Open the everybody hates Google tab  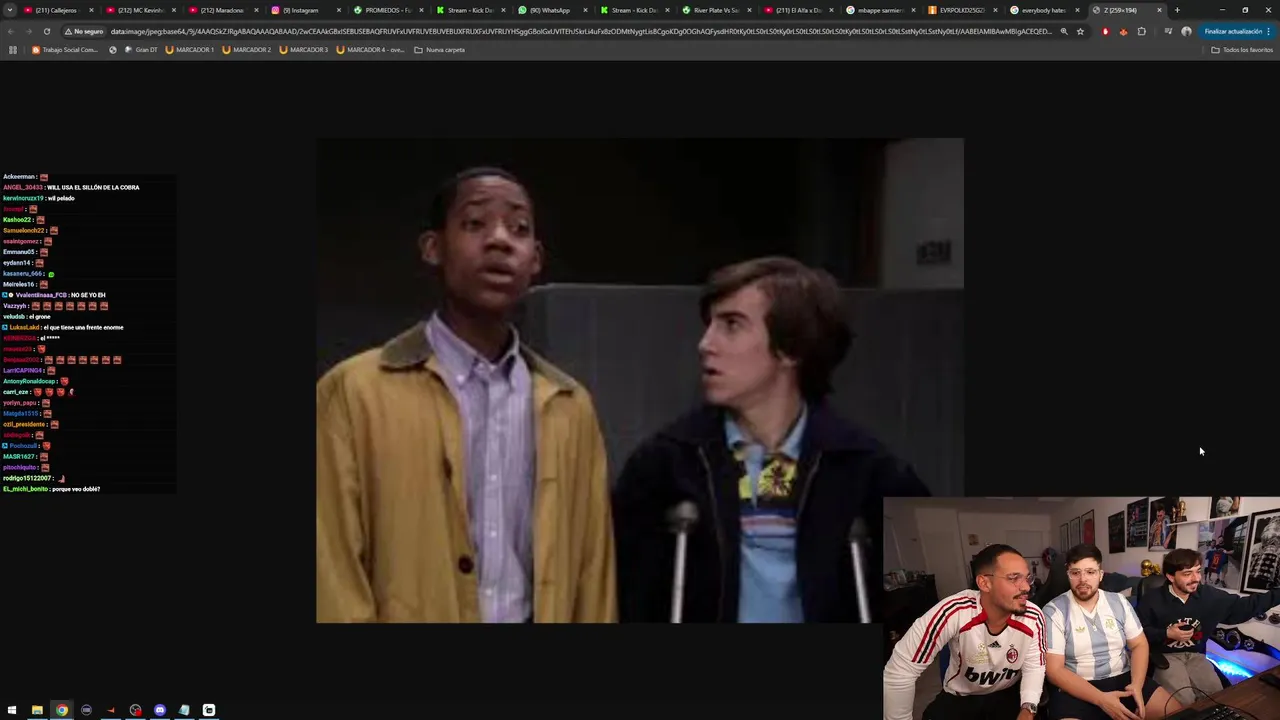[x=1043, y=10]
